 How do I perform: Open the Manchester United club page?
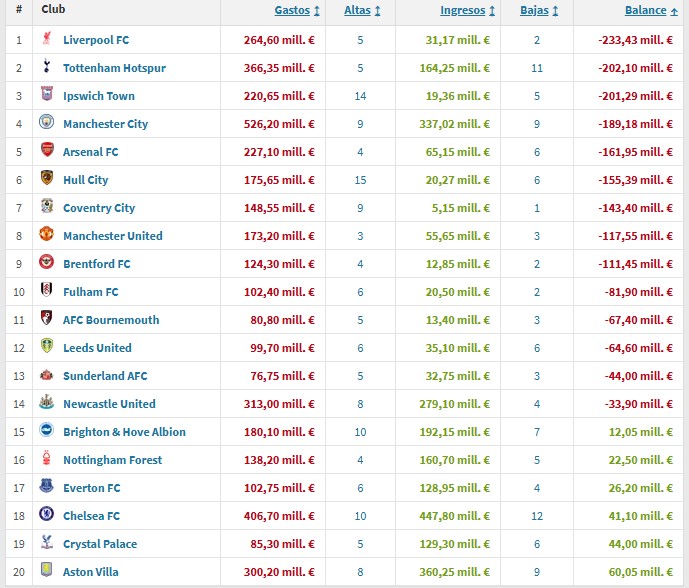coord(112,236)
